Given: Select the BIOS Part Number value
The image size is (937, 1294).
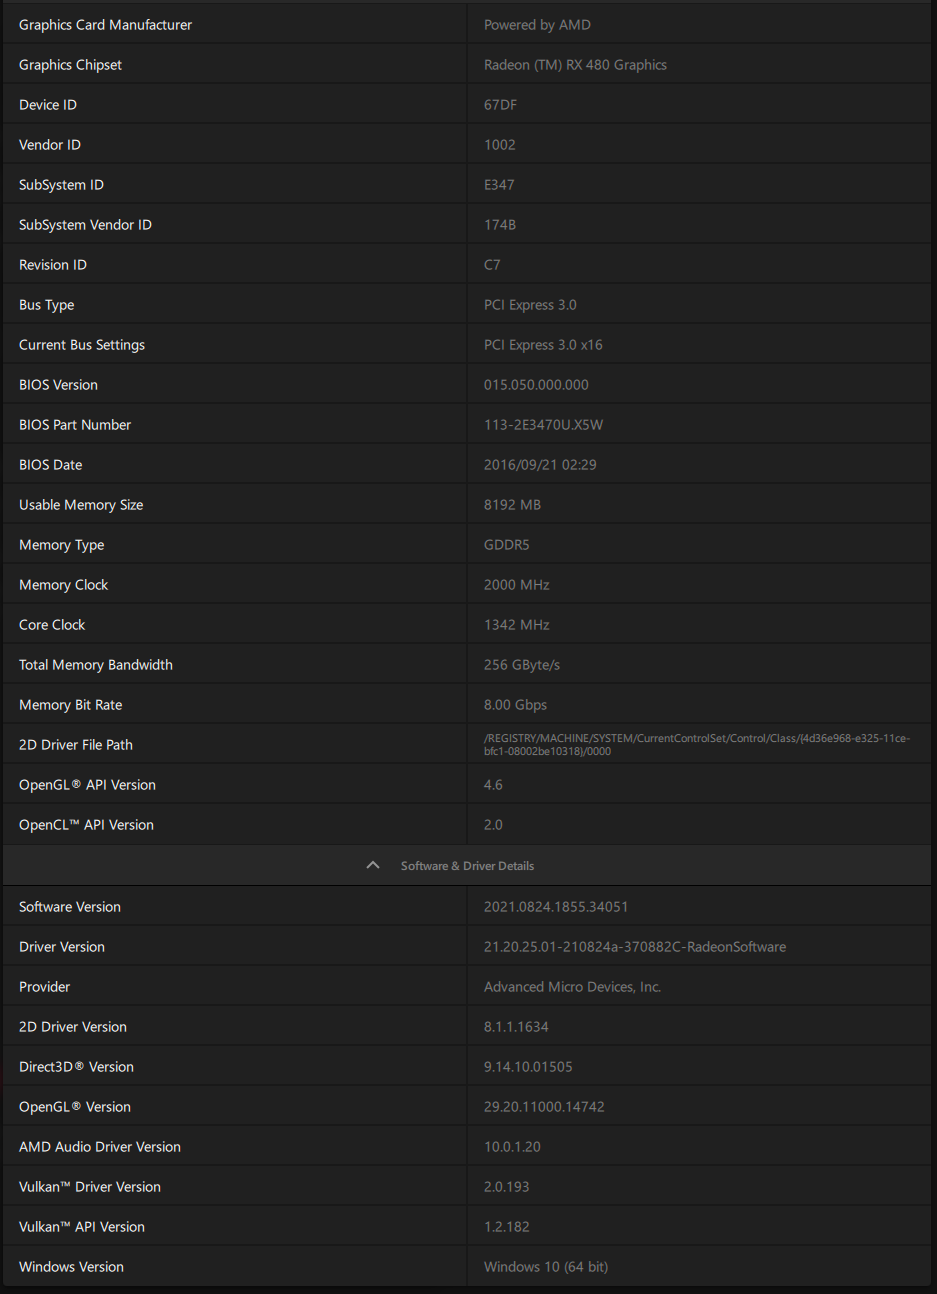Looking at the screenshot, I should click(543, 425).
